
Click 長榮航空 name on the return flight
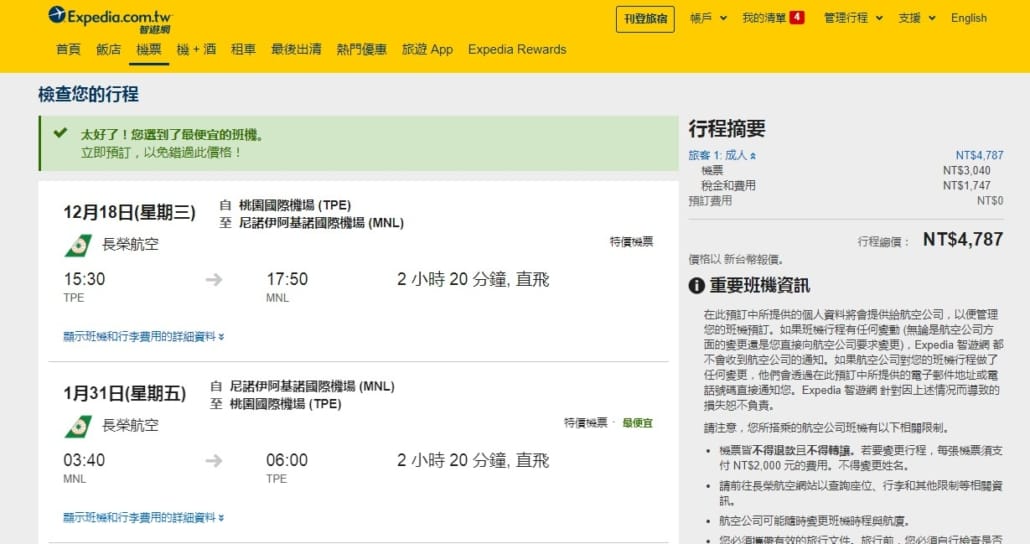(130, 426)
